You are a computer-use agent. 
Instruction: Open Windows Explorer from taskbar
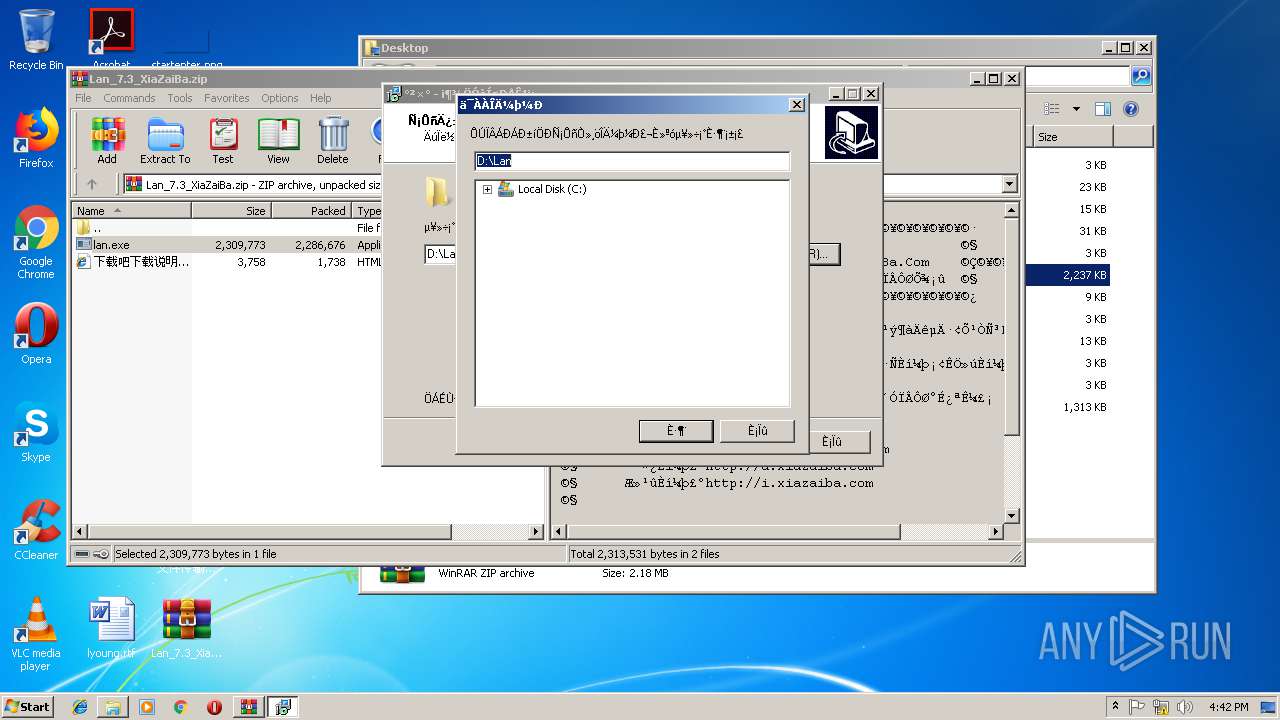(x=113, y=707)
